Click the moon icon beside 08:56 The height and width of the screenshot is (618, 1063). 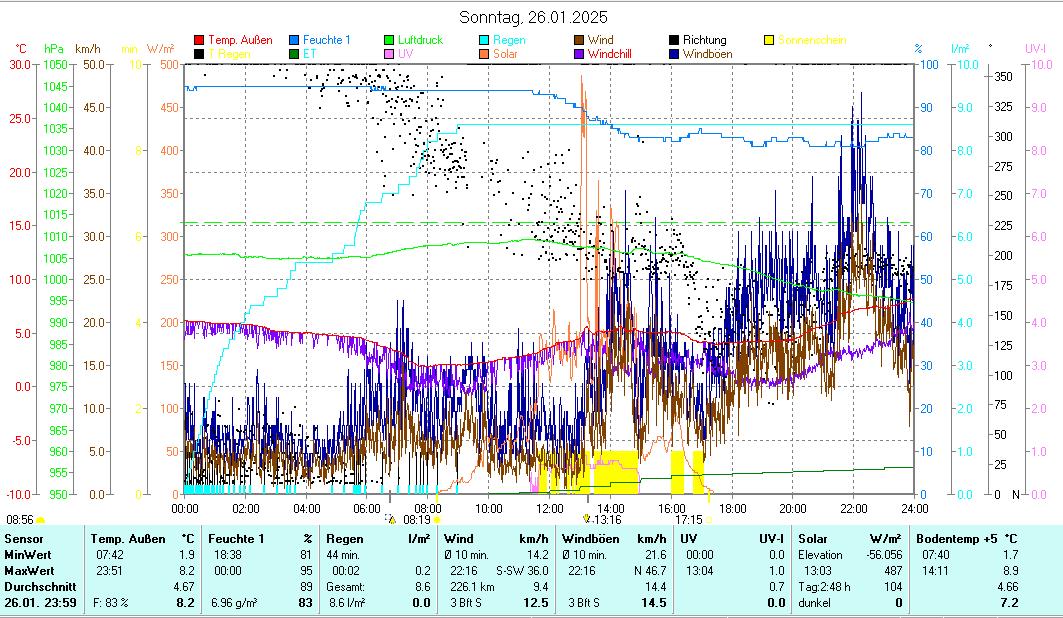tap(41, 521)
